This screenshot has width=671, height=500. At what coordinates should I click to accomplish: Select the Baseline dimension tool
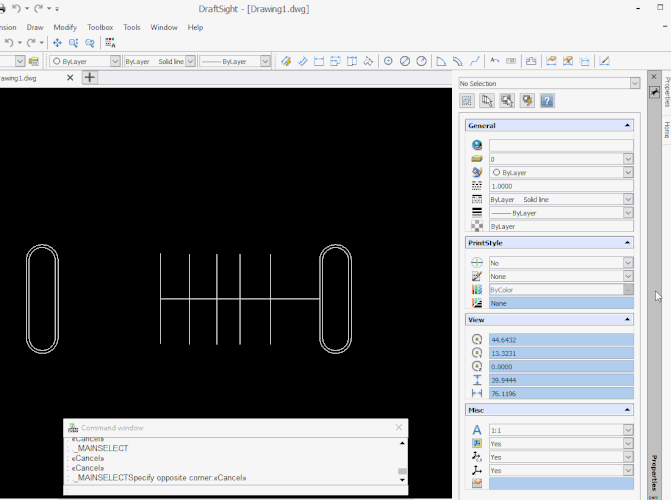pos(335,61)
